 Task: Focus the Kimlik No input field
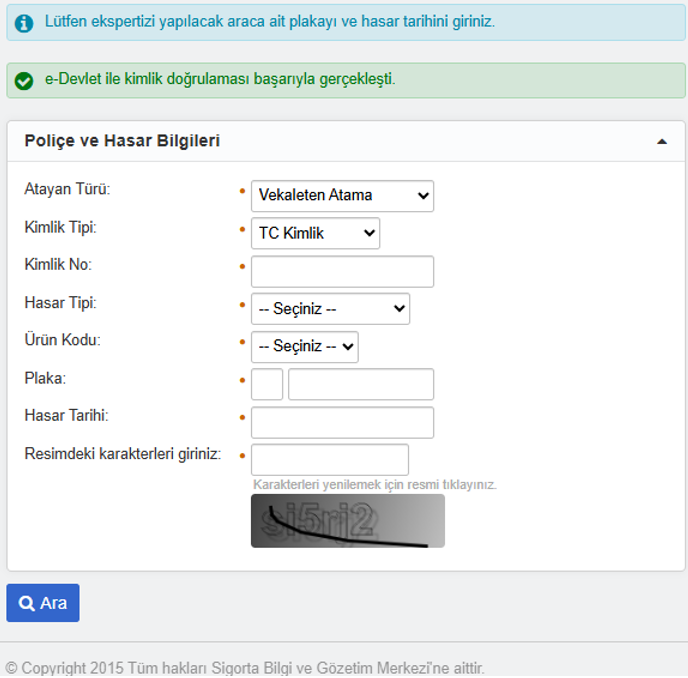pos(342,272)
